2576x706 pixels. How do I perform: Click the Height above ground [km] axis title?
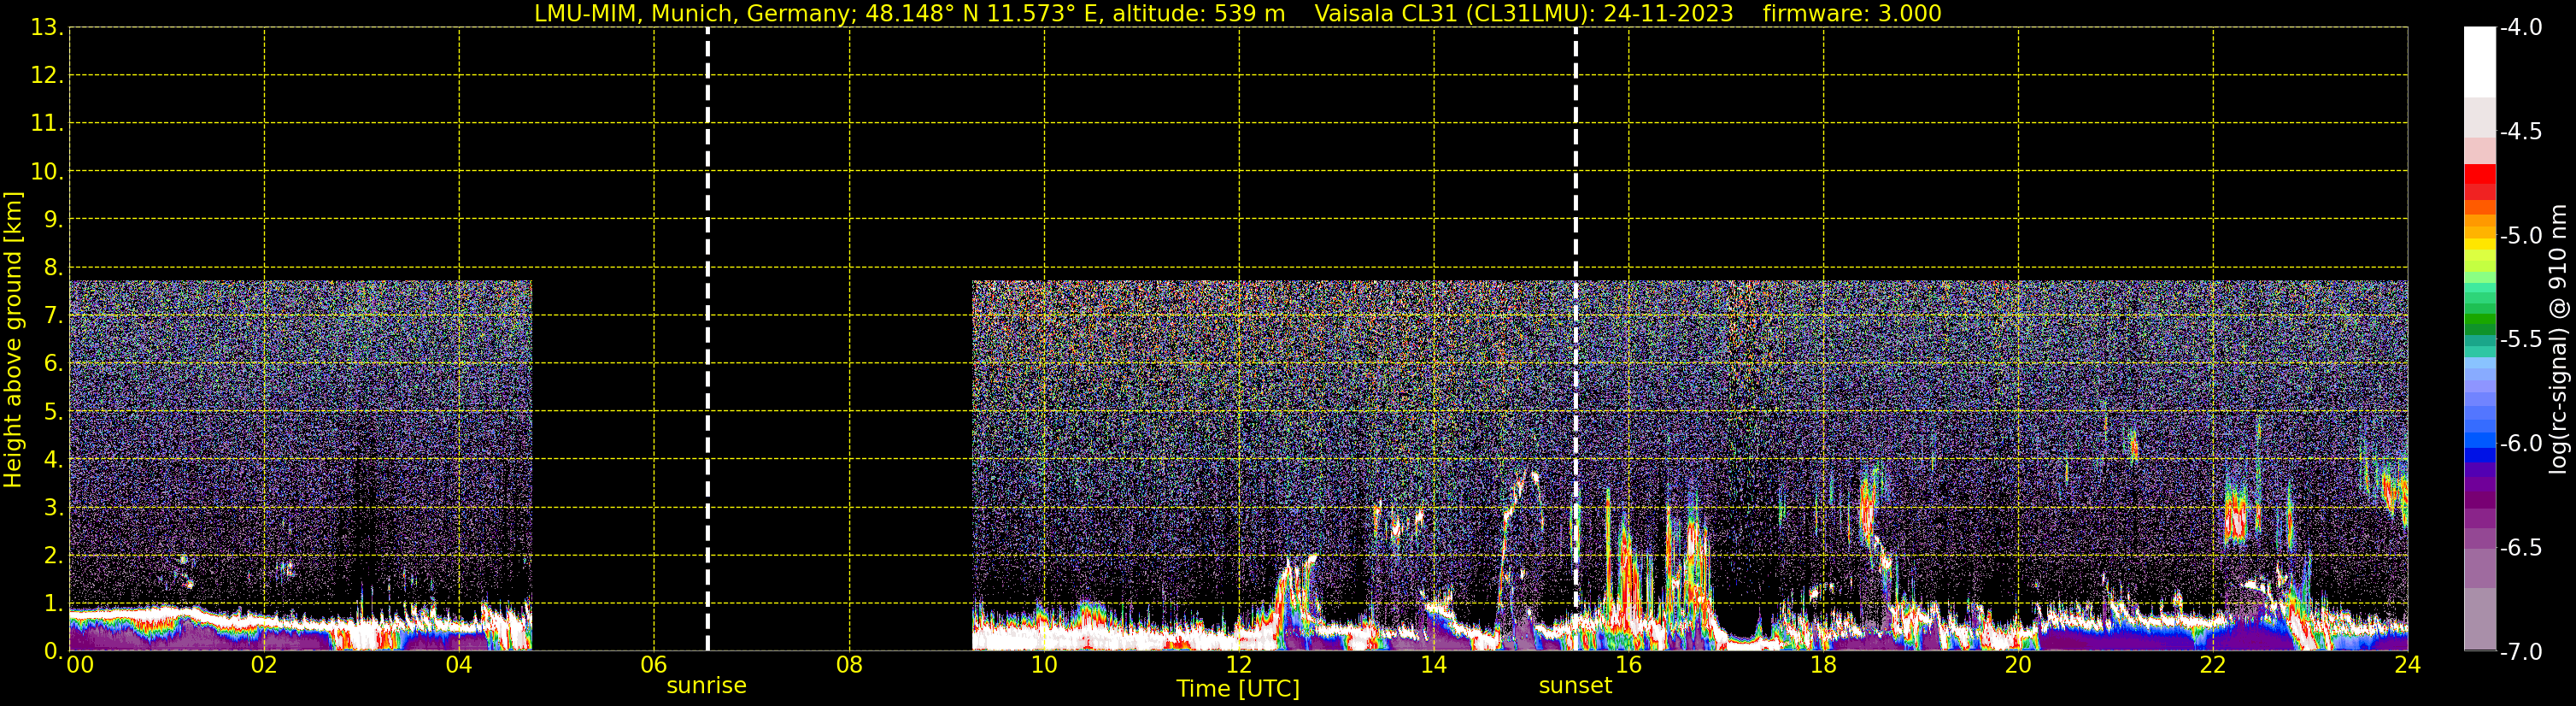click(13, 340)
